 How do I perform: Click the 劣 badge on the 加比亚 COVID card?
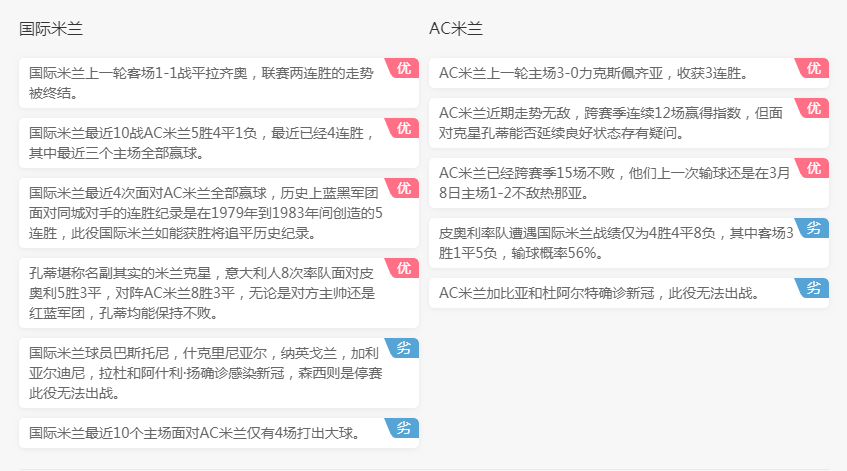[x=813, y=288]
